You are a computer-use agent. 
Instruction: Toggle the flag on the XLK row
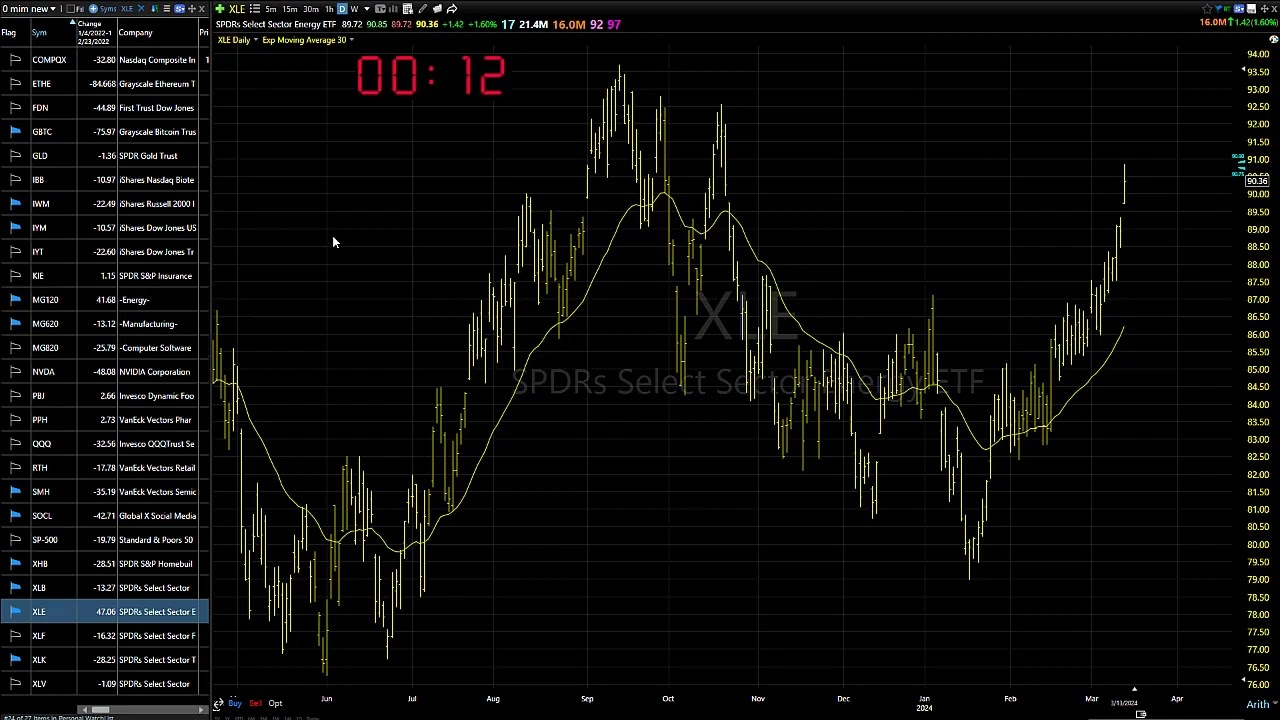(x=15, y=660)
